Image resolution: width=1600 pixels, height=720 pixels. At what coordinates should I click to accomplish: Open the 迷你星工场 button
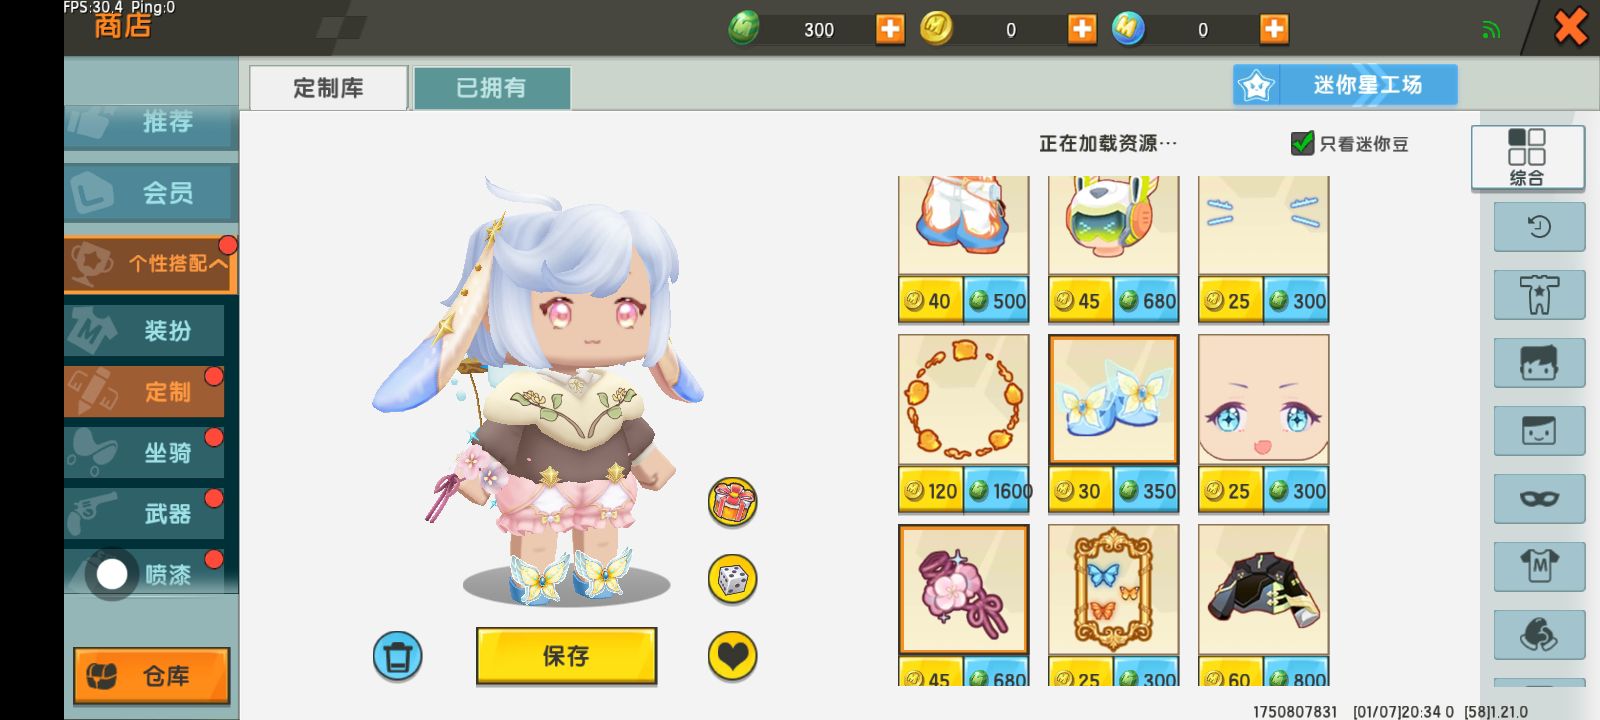[x=1345, y=85]
